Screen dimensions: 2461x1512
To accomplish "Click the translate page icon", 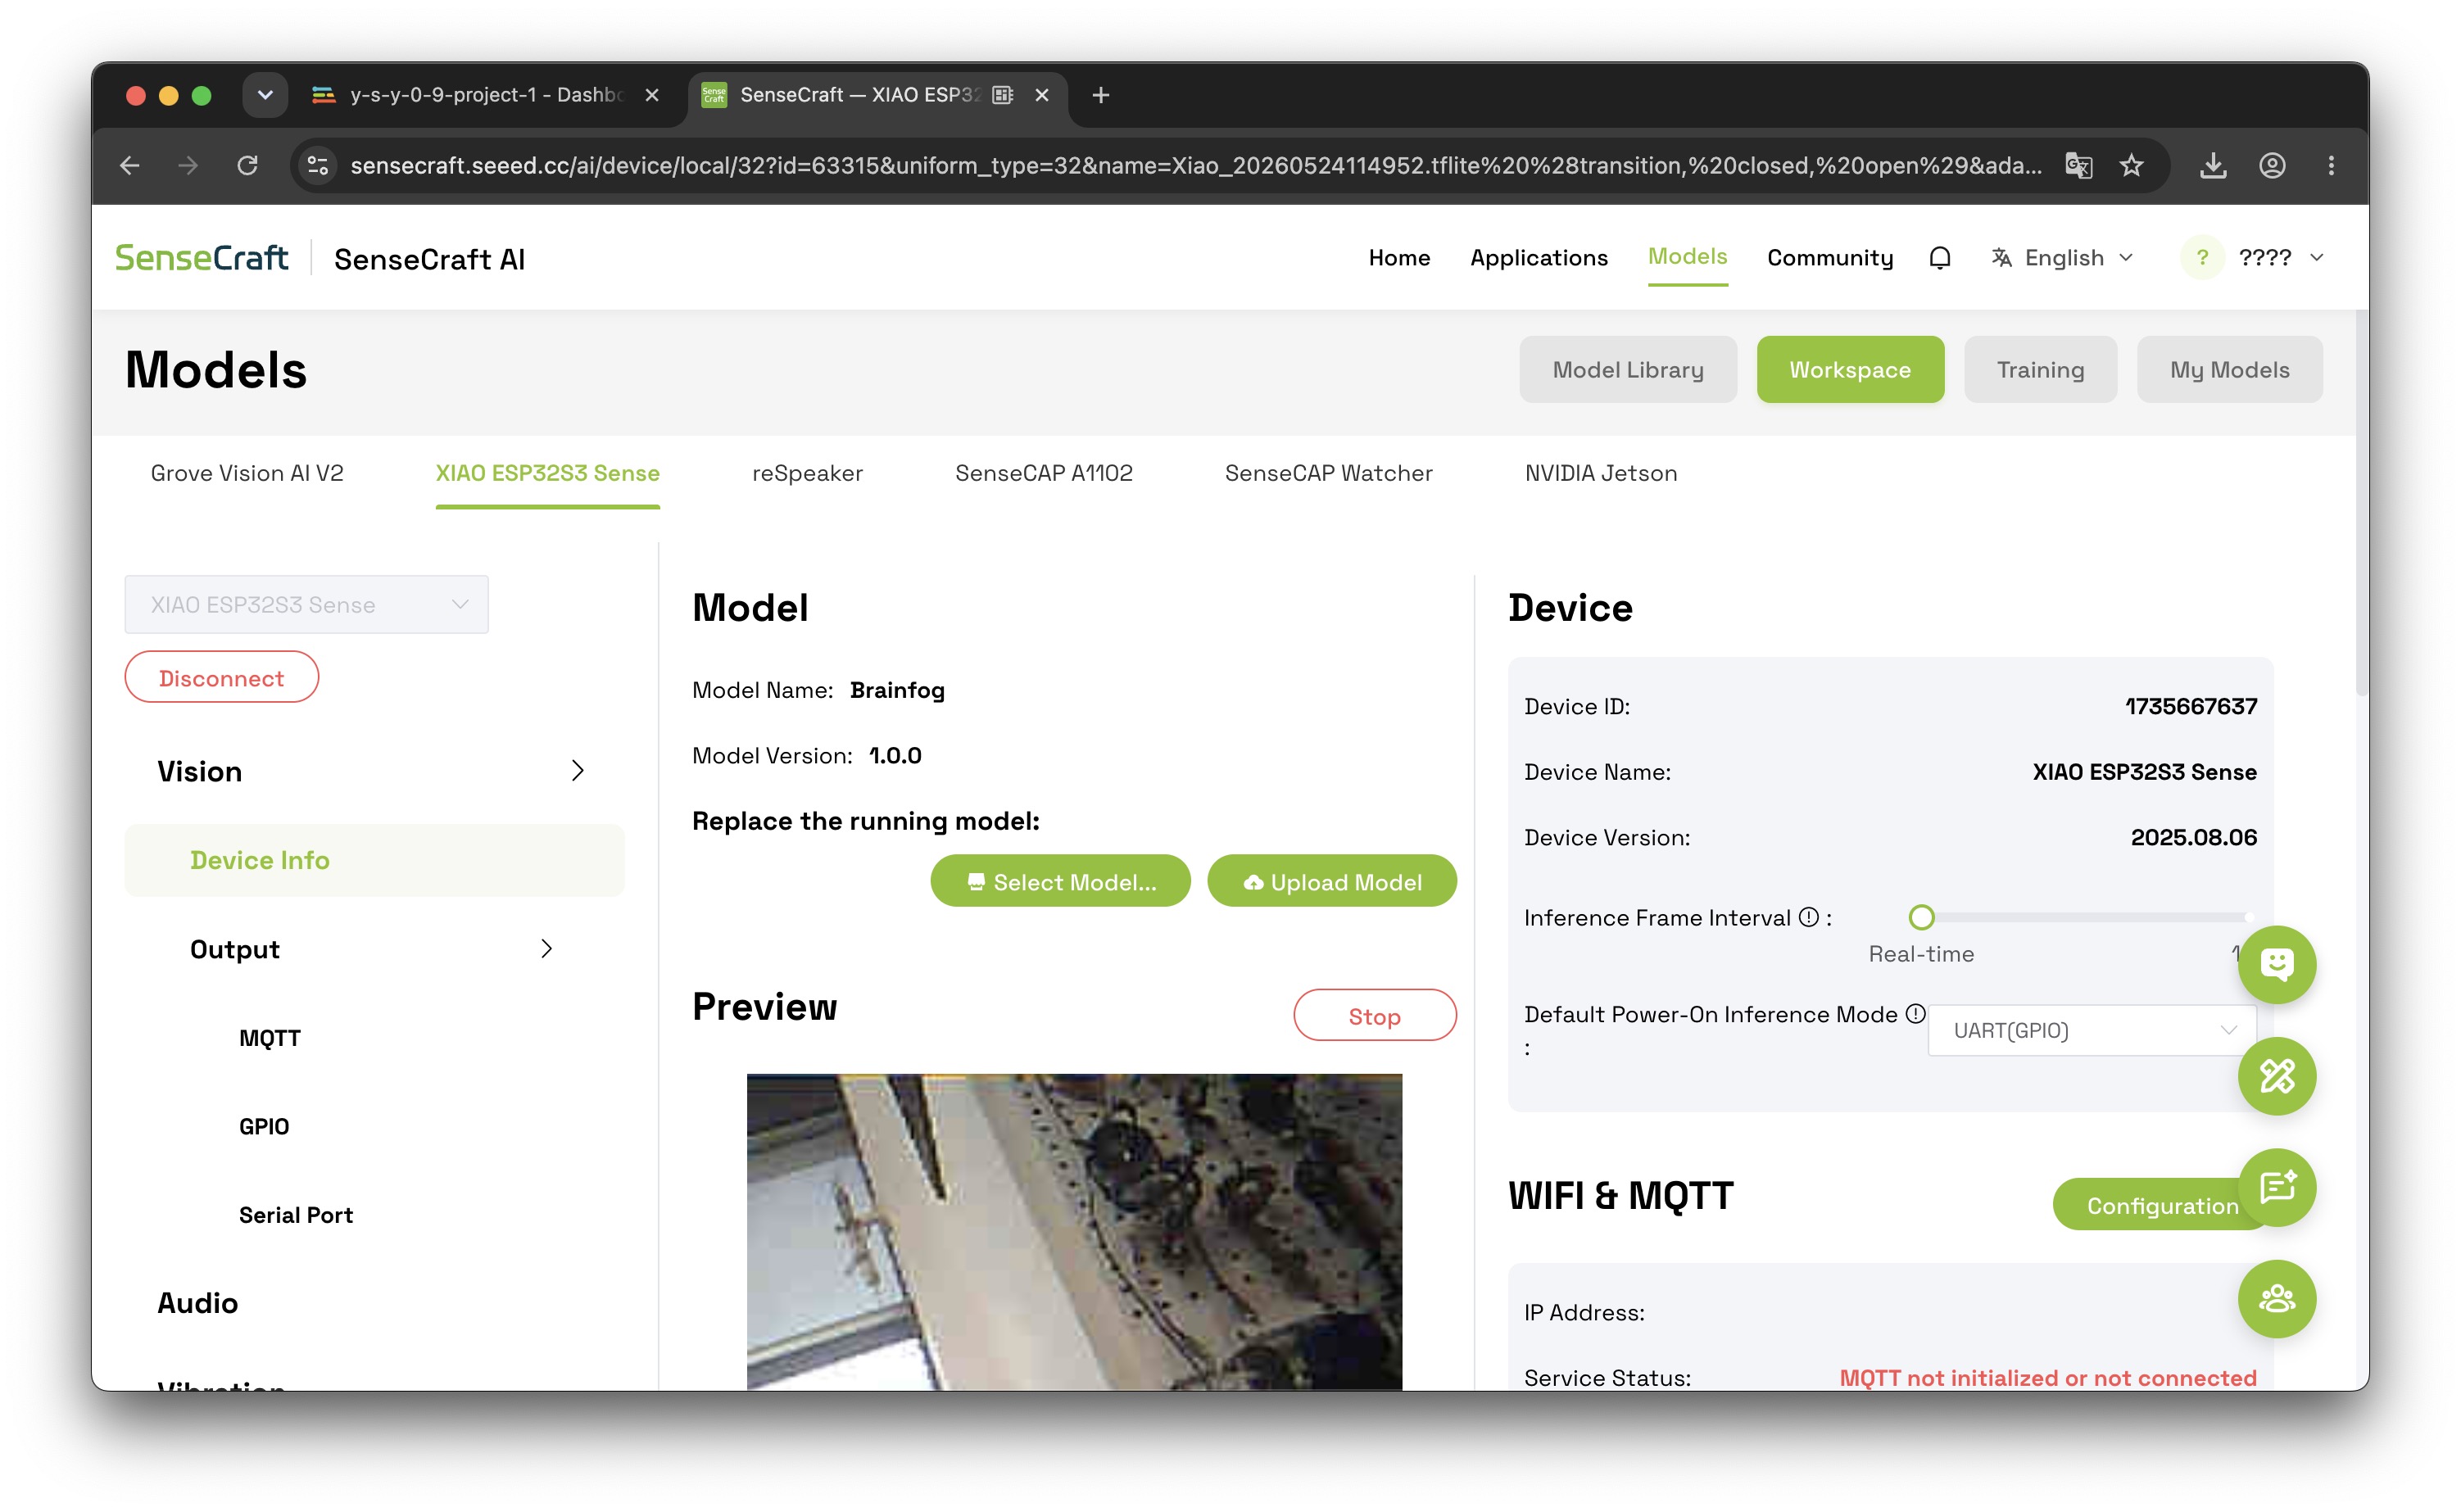I will tap(2078, 165).
